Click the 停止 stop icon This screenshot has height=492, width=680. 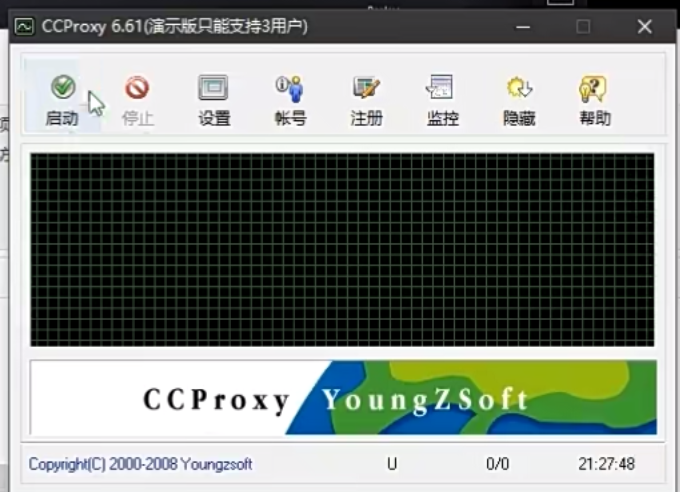(137, 88)
